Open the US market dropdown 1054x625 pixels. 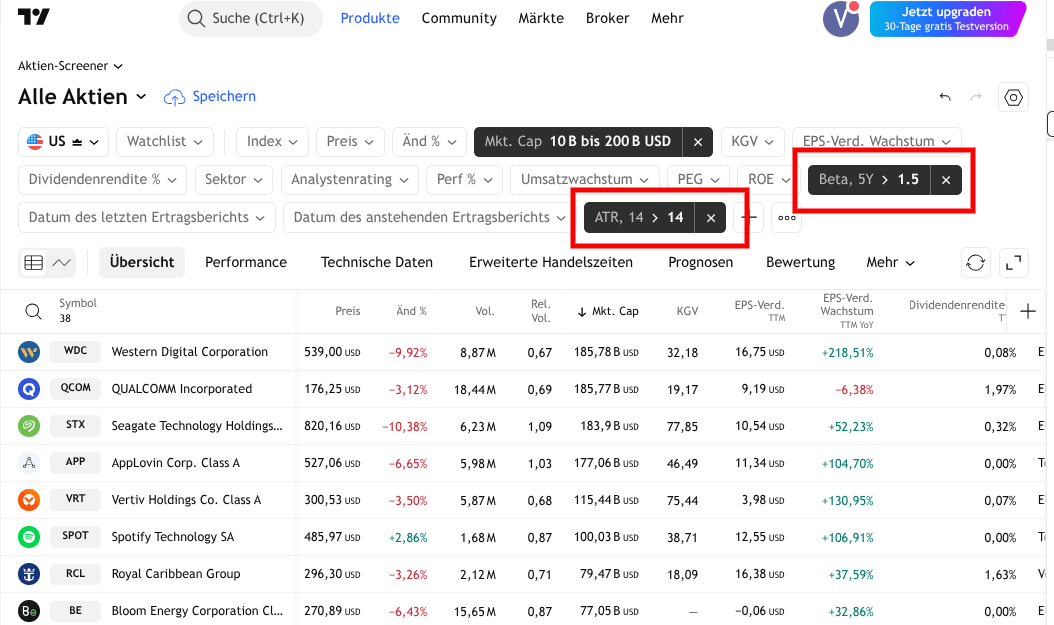pyautogui.click(x=63, y=142)
